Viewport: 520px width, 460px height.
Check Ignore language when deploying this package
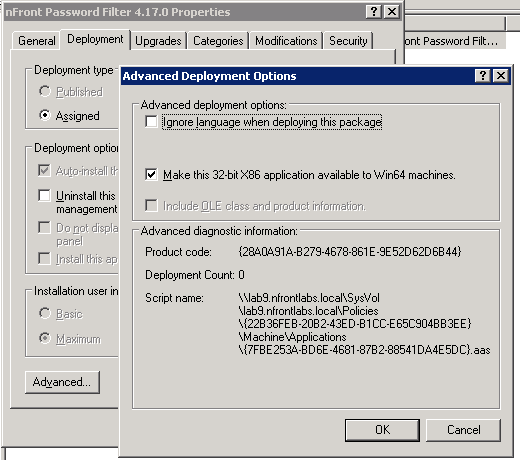click(x=151, y=122)
